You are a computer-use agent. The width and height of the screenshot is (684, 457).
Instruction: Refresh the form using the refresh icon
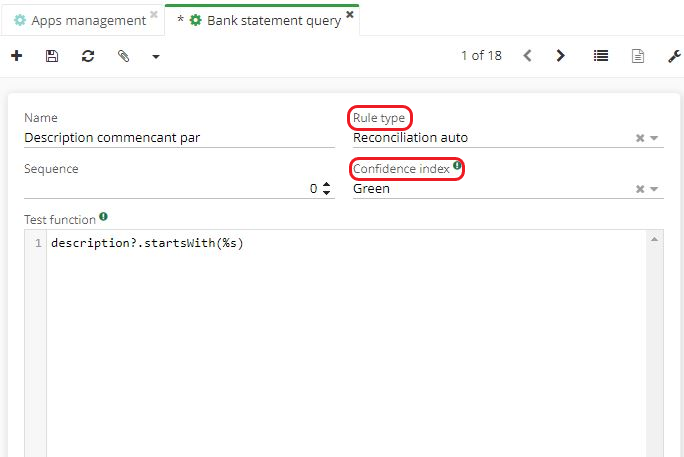click(88, 56)
